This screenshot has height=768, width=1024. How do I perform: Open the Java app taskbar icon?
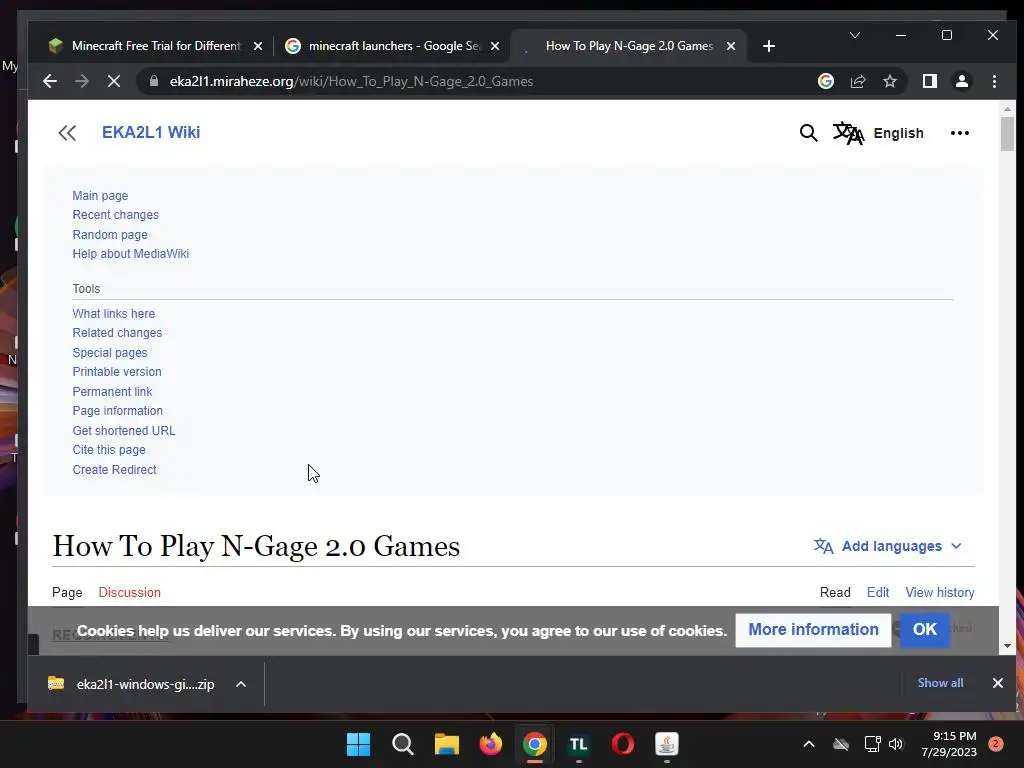pyautogui.click(x=667, y=744)
